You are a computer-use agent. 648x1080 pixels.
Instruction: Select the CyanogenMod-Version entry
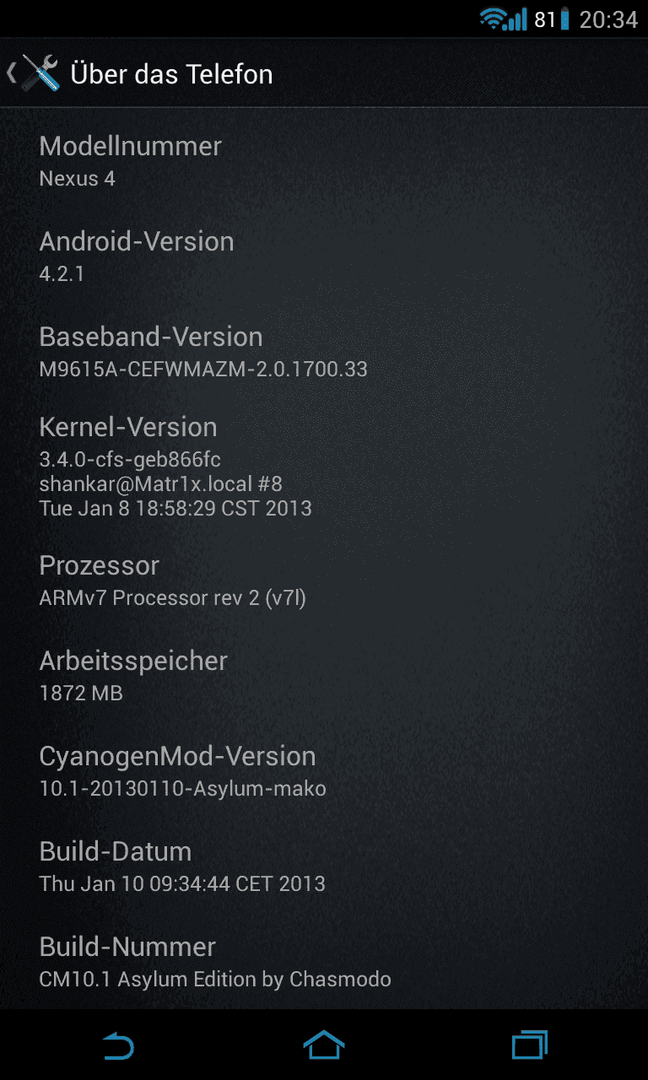324,771
